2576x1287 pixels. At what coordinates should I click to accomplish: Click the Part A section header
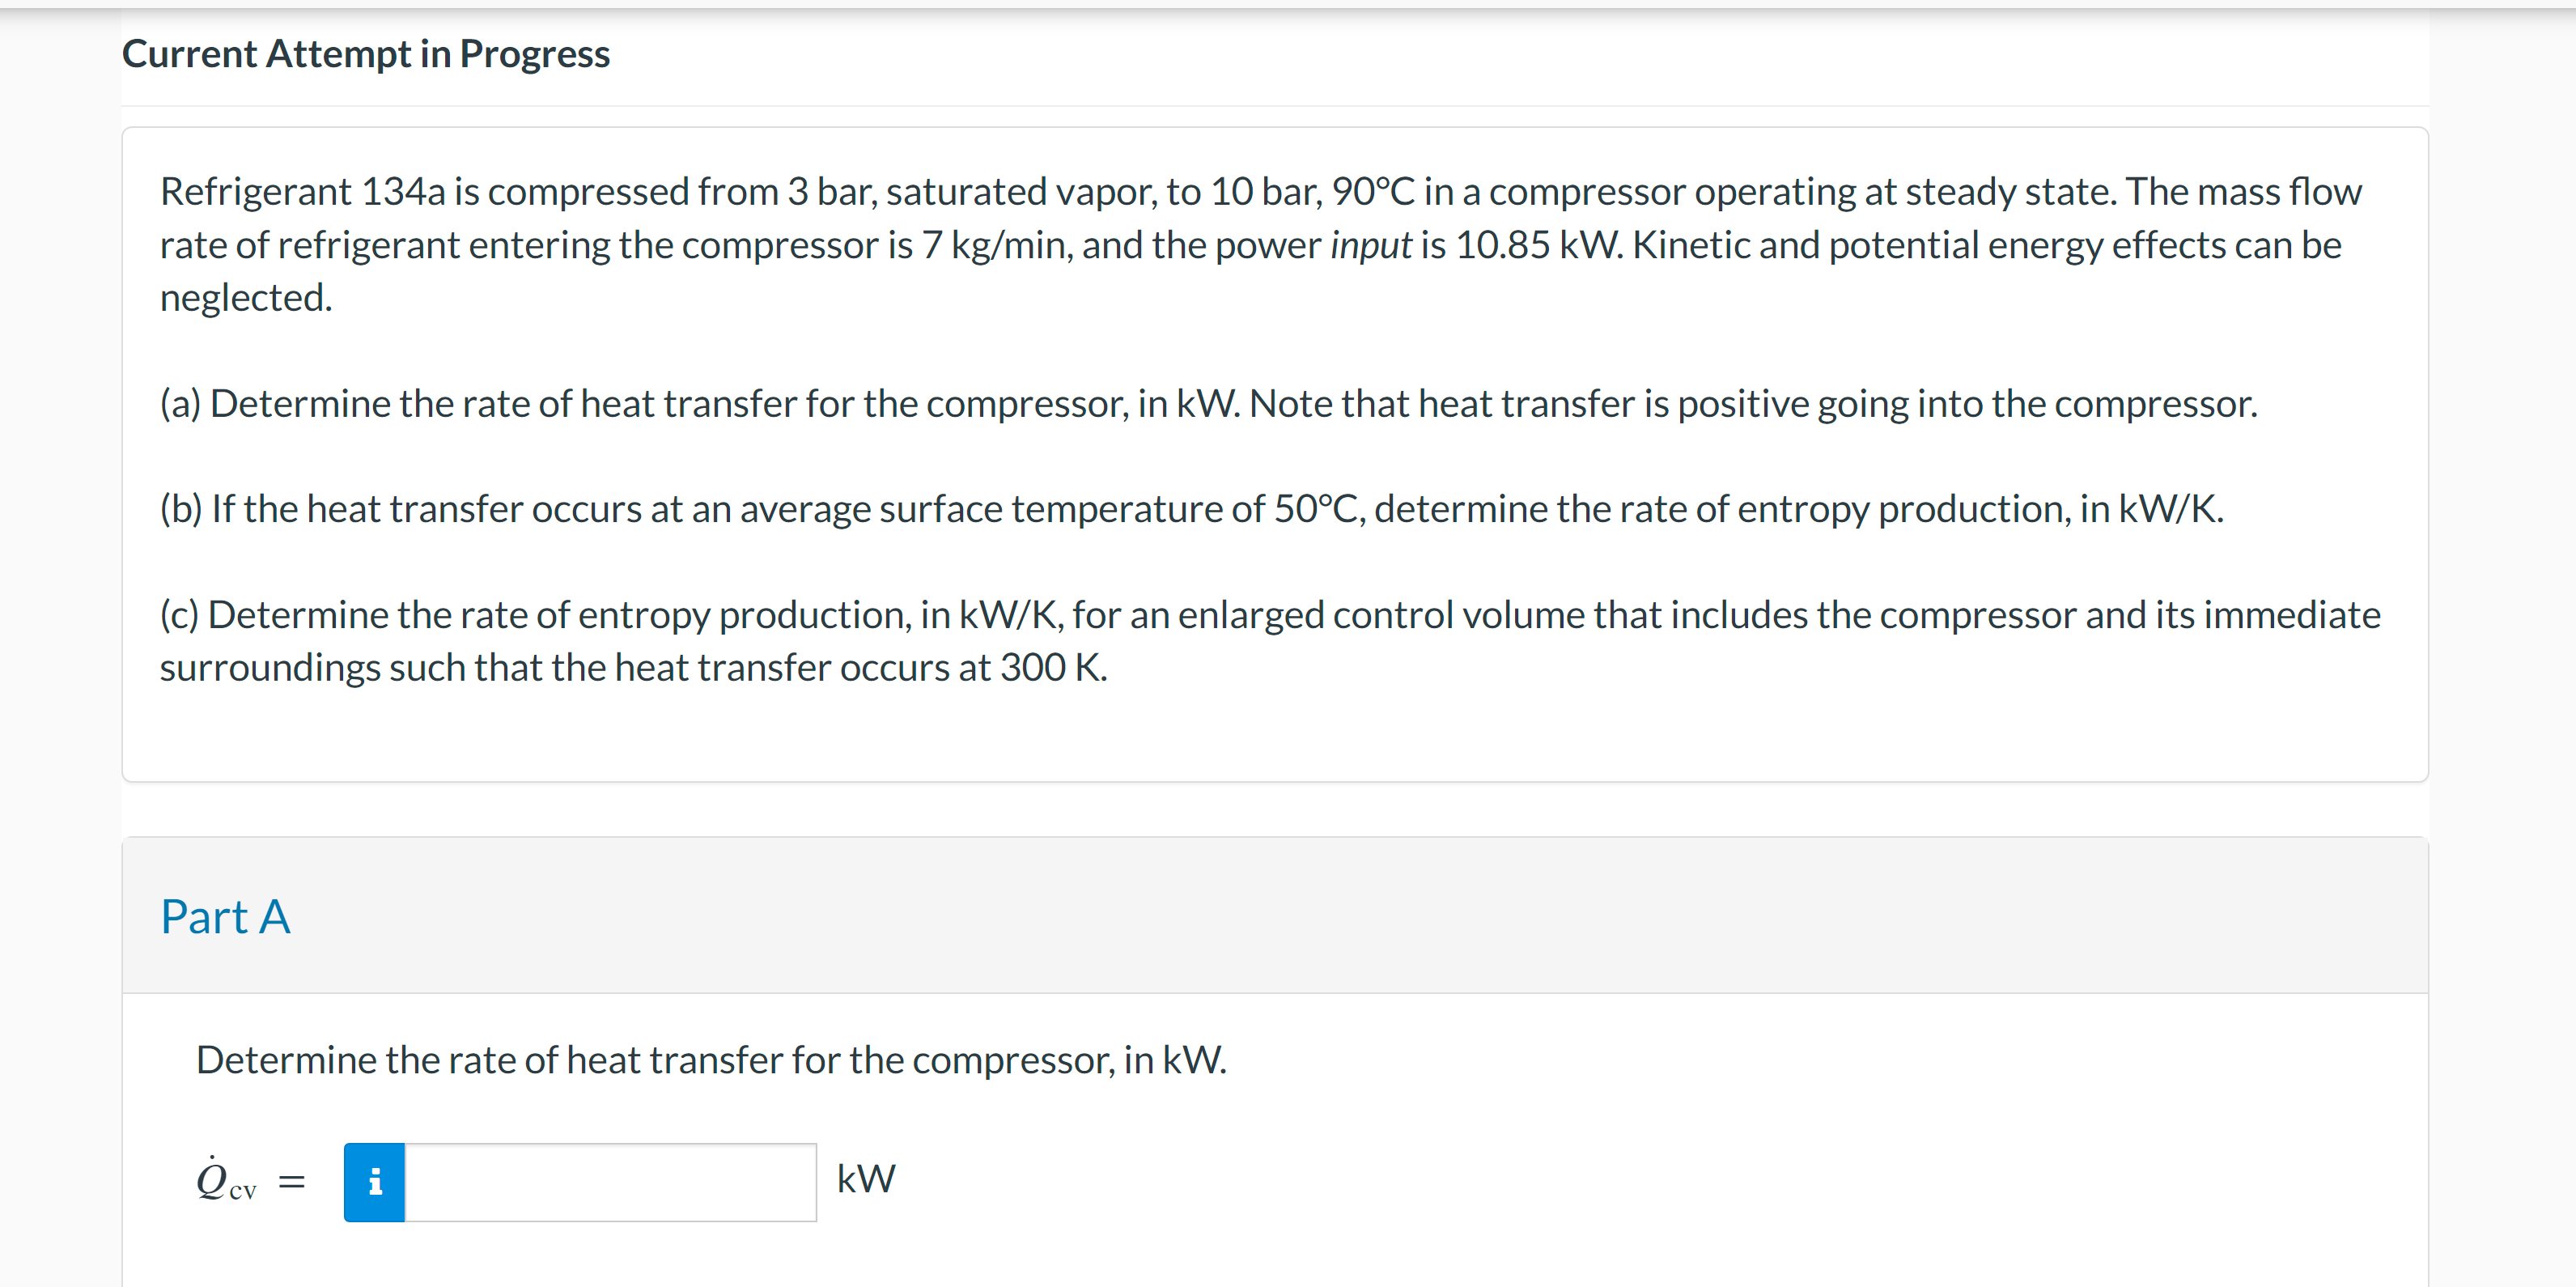coord(226,916)
